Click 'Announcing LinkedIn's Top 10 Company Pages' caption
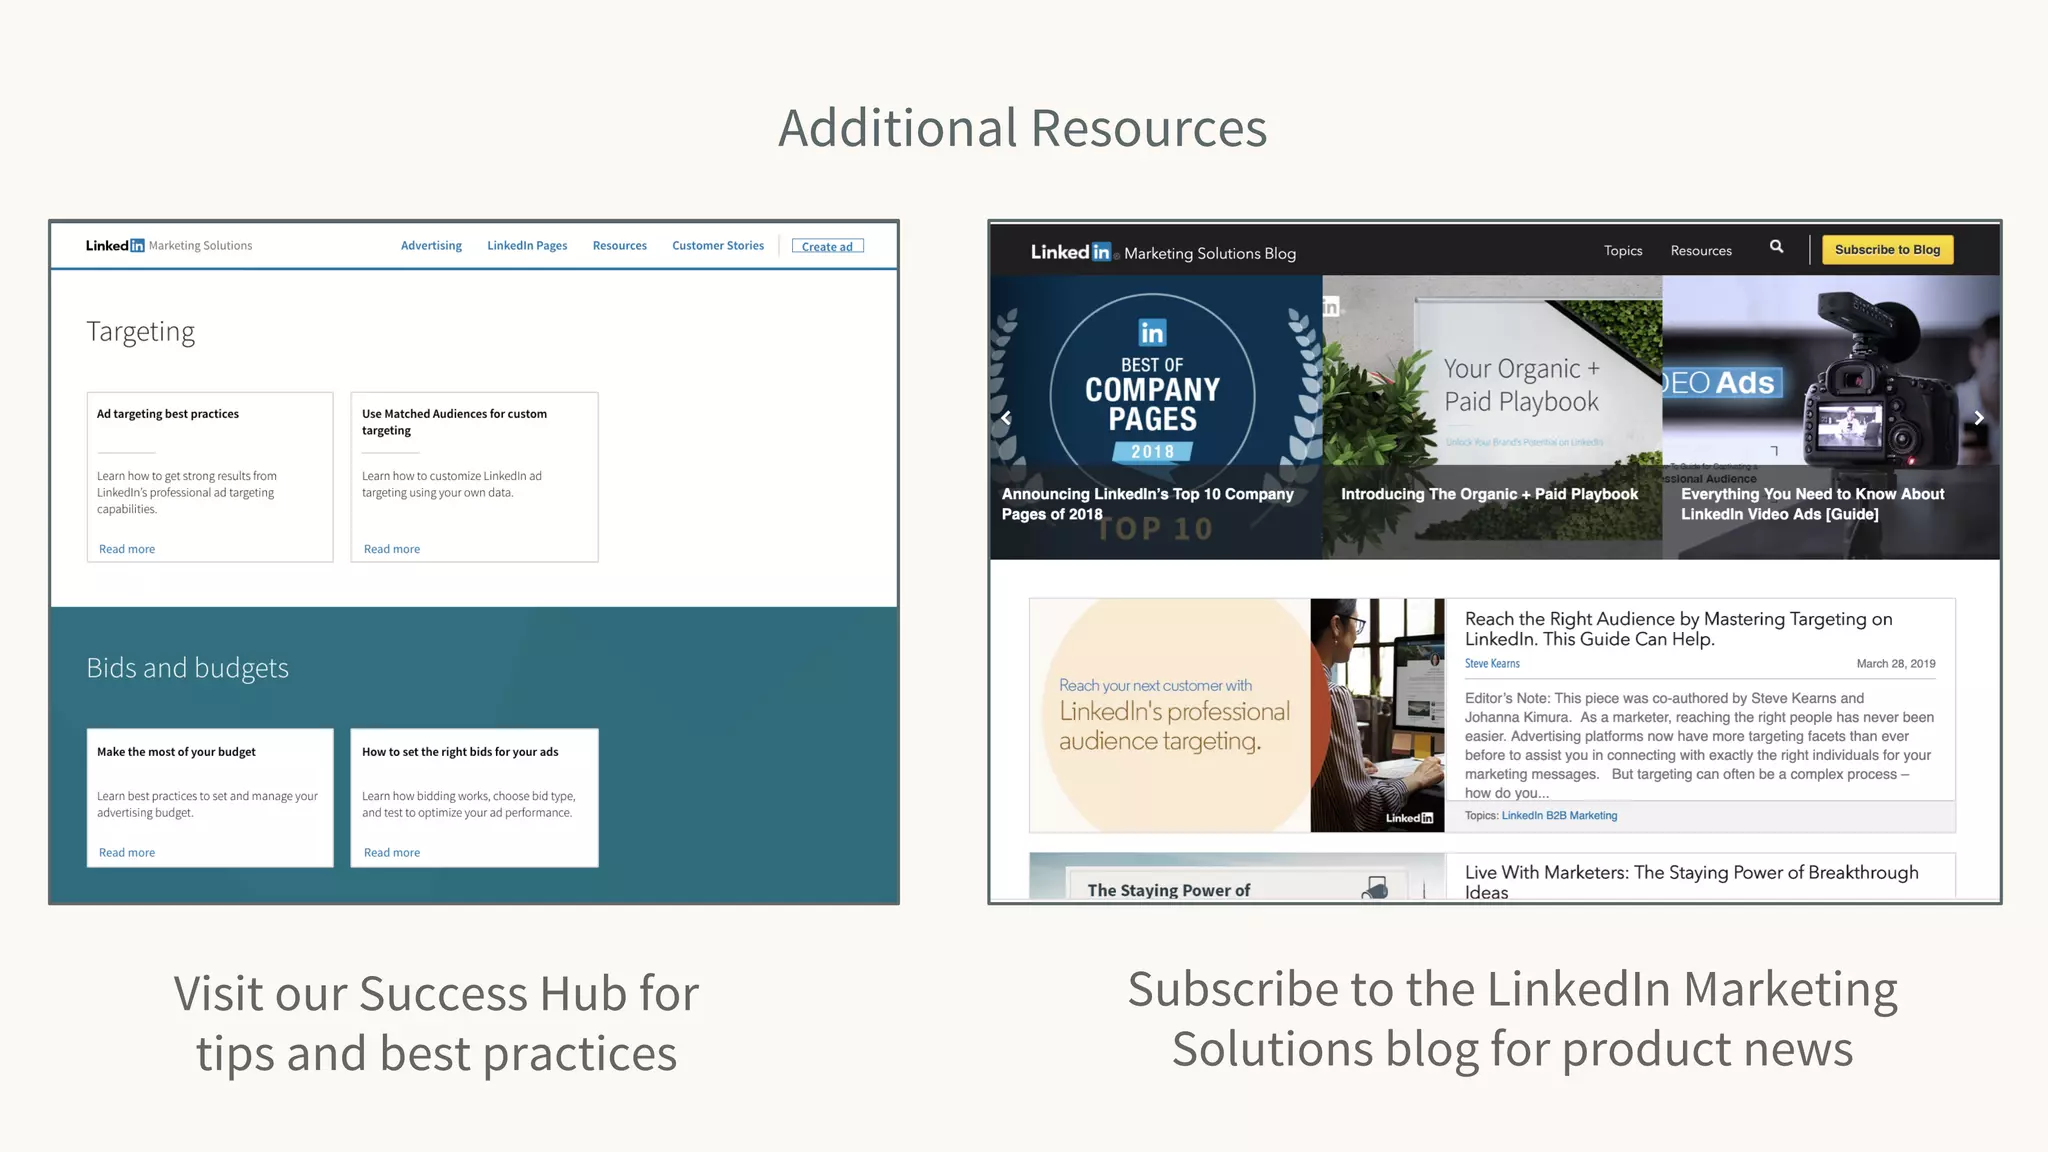Viewport: 2048px width, 1152px height. coord(1148,504)
